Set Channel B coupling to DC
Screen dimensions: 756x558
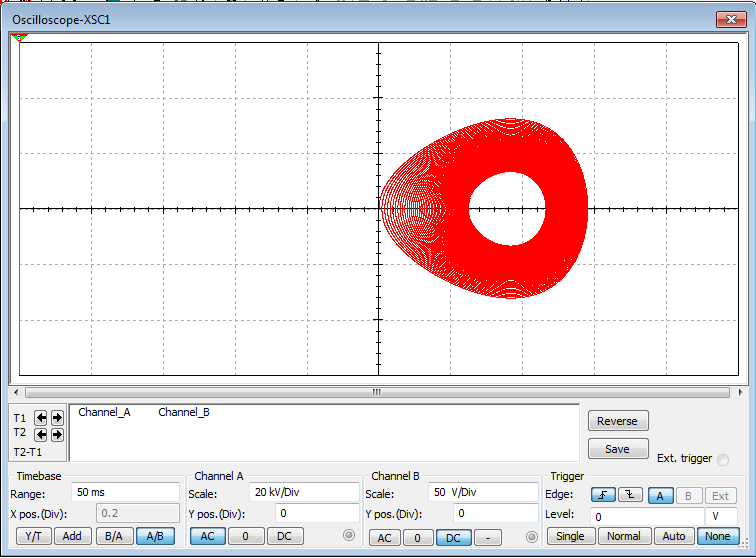(x=453, y=538)
